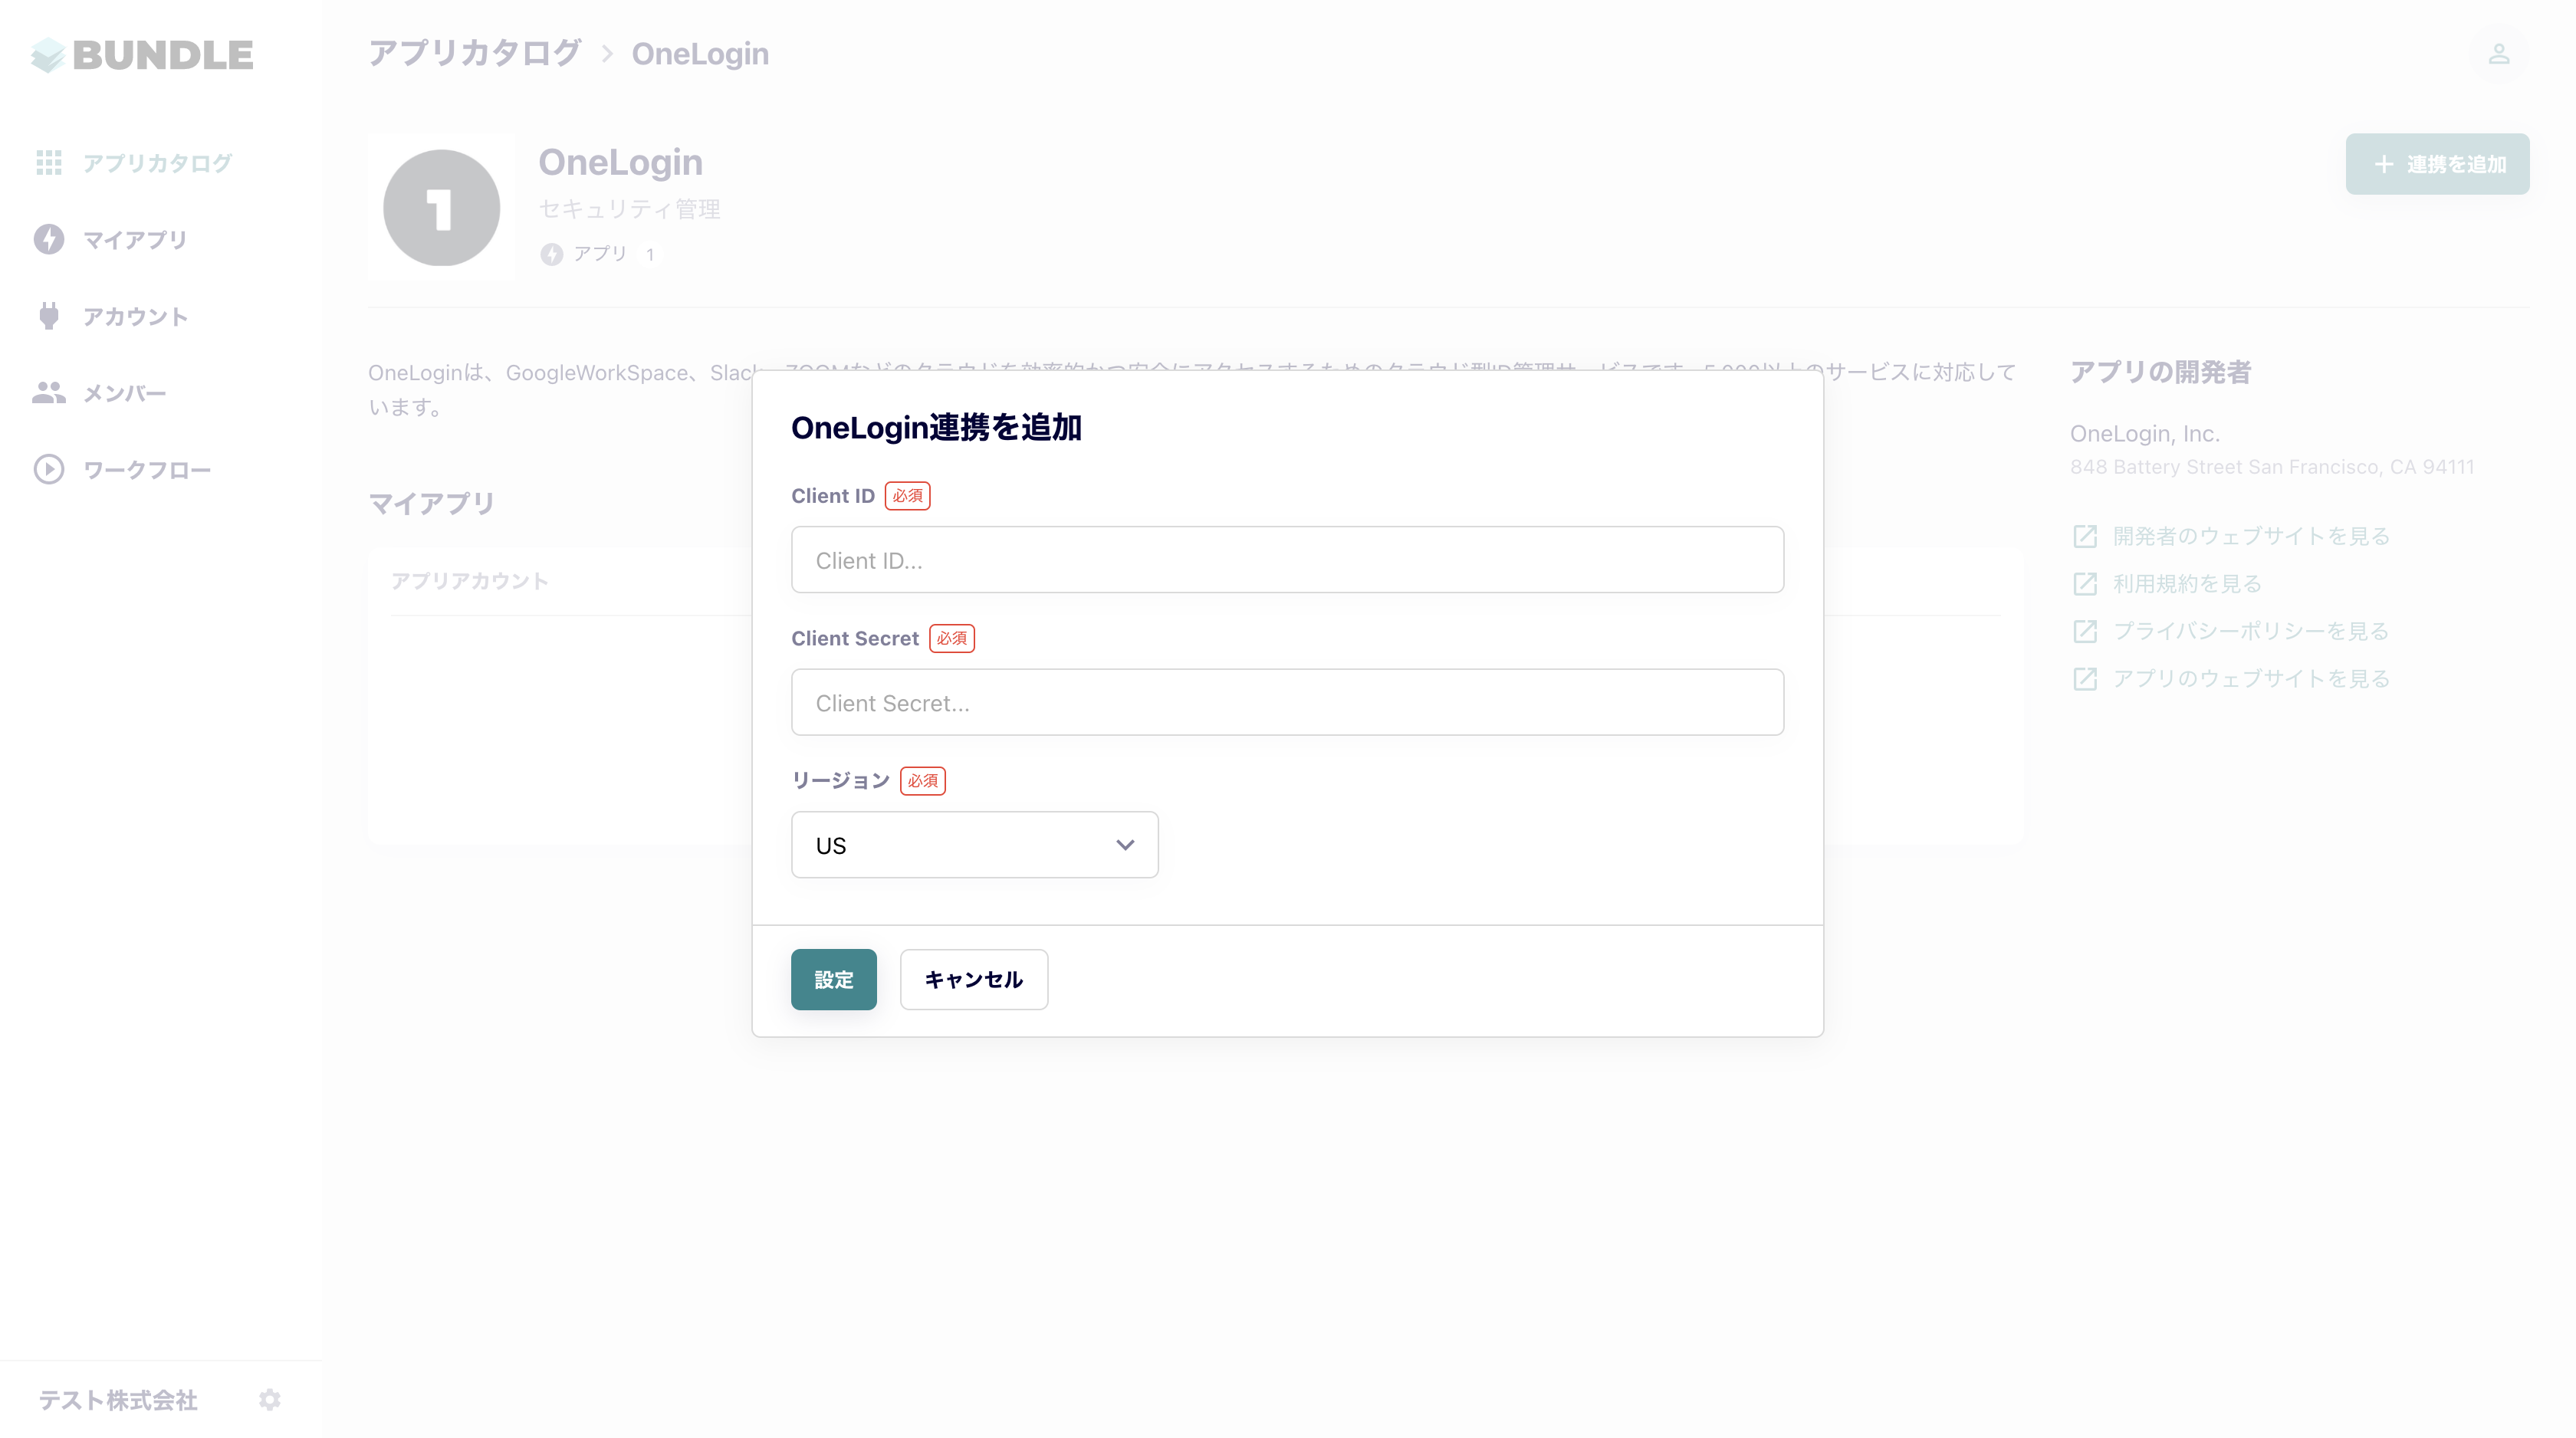Screen dimensions: 2576x1438
Task: Select ワークフロー in sidebar menu
Action: (x=147, y=469)
